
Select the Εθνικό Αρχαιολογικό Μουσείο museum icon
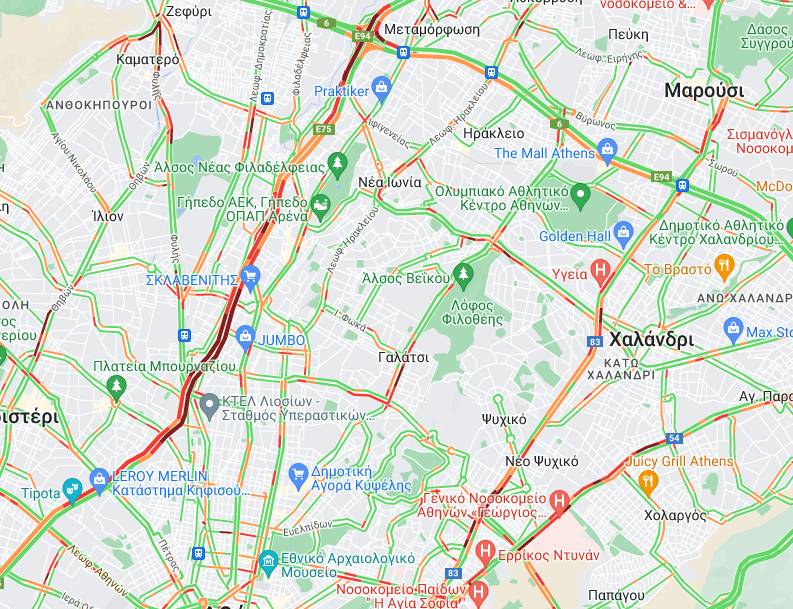(x=268, y=562)
